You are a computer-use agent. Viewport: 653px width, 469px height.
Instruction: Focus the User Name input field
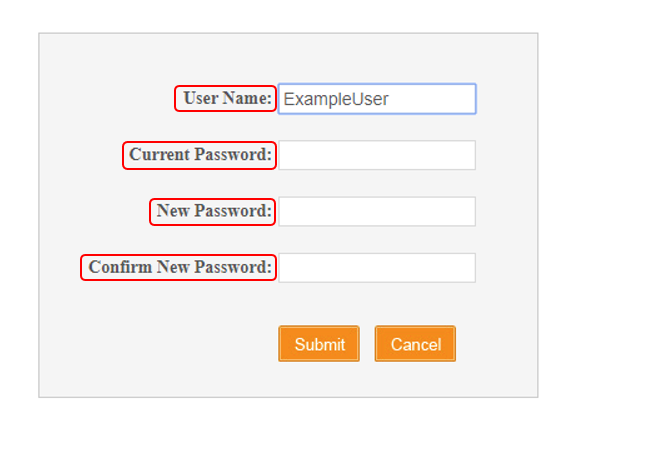(377, 99)
